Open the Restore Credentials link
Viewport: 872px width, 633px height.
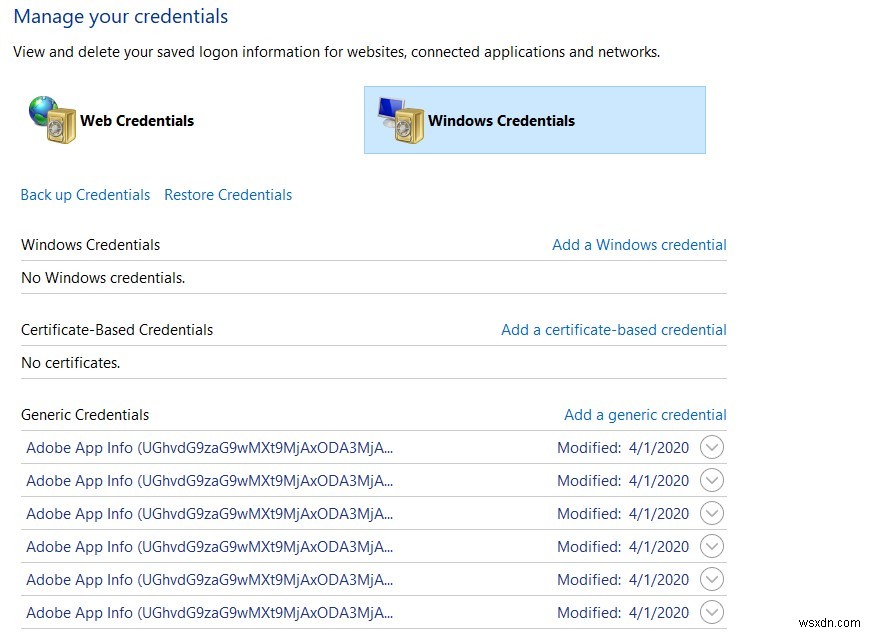(228, 195)
